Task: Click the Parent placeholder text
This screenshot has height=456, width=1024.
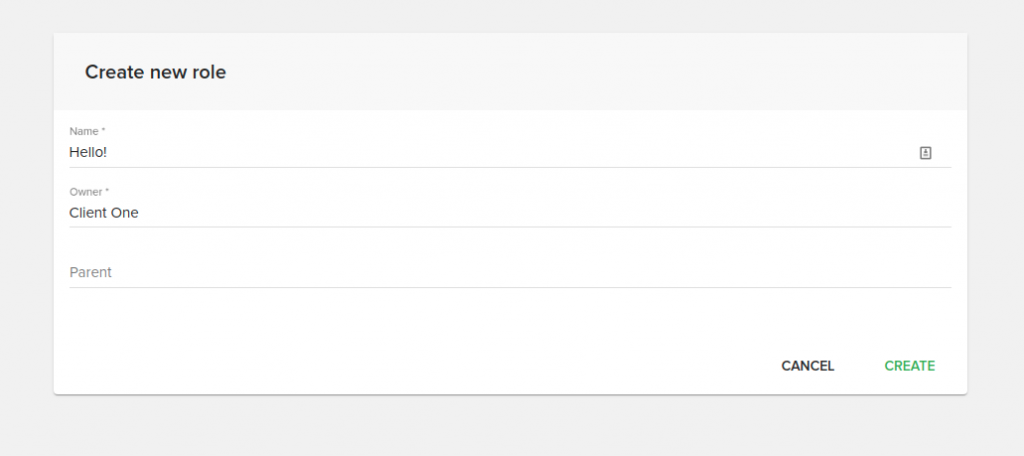Action: pos(90,272)
